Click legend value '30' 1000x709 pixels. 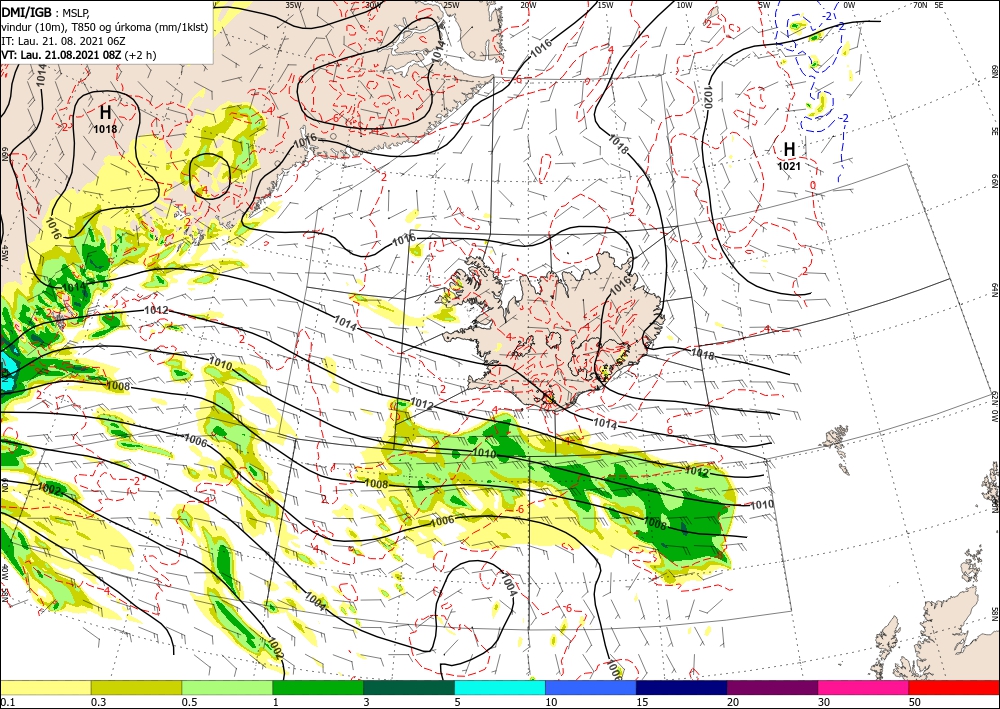[x=824, y=703]
